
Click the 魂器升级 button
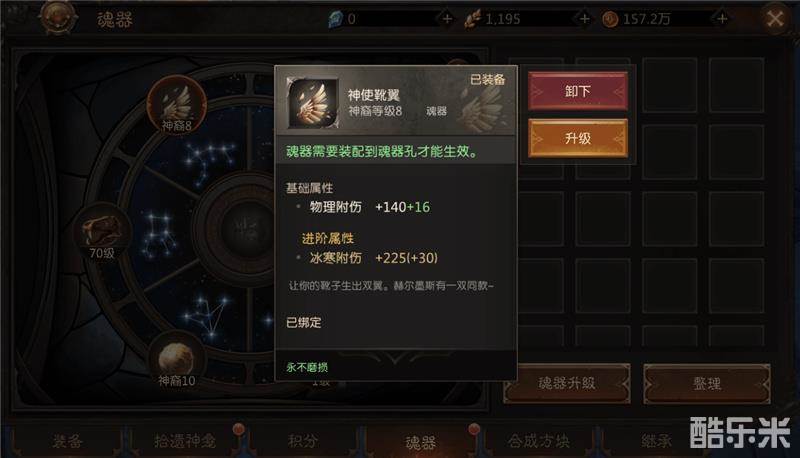click(x=566, y=383)
